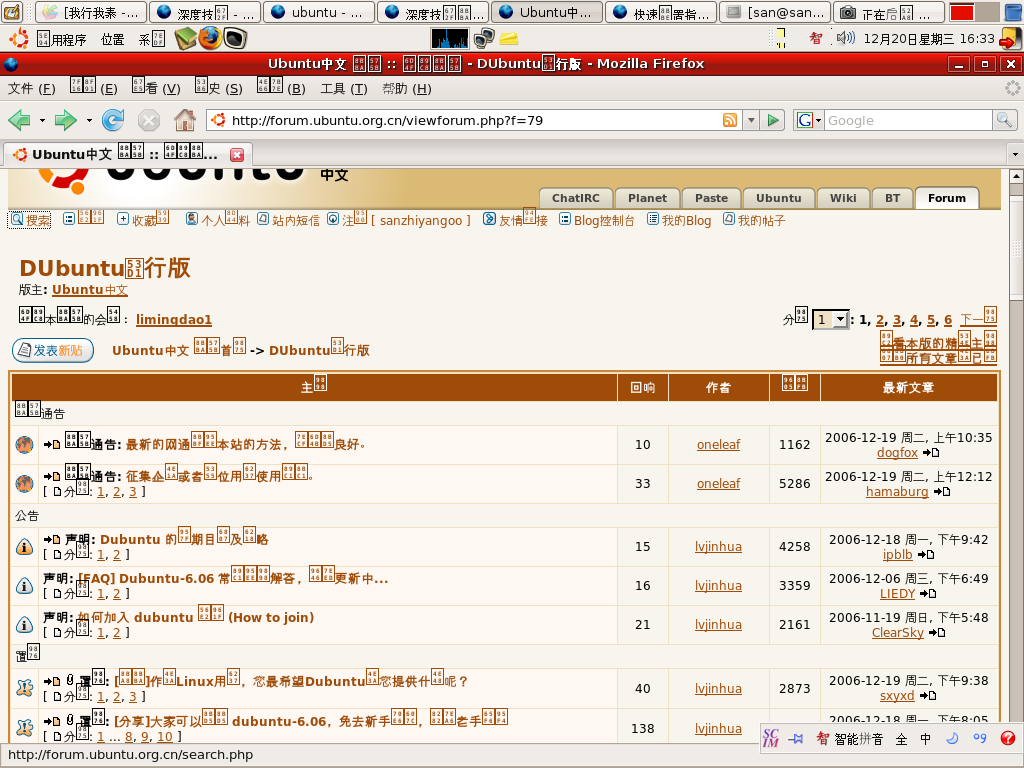
Task: Click the pin icon on input toolbar
Action: [795, 739]
